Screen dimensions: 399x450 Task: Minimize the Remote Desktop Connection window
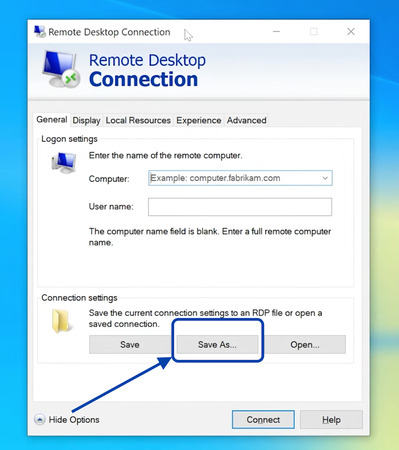276,32
